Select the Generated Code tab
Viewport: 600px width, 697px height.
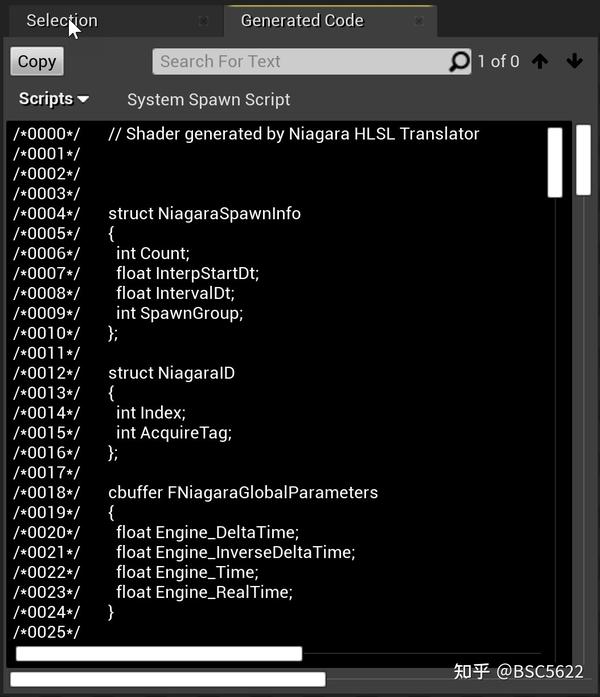click(302, 20)
